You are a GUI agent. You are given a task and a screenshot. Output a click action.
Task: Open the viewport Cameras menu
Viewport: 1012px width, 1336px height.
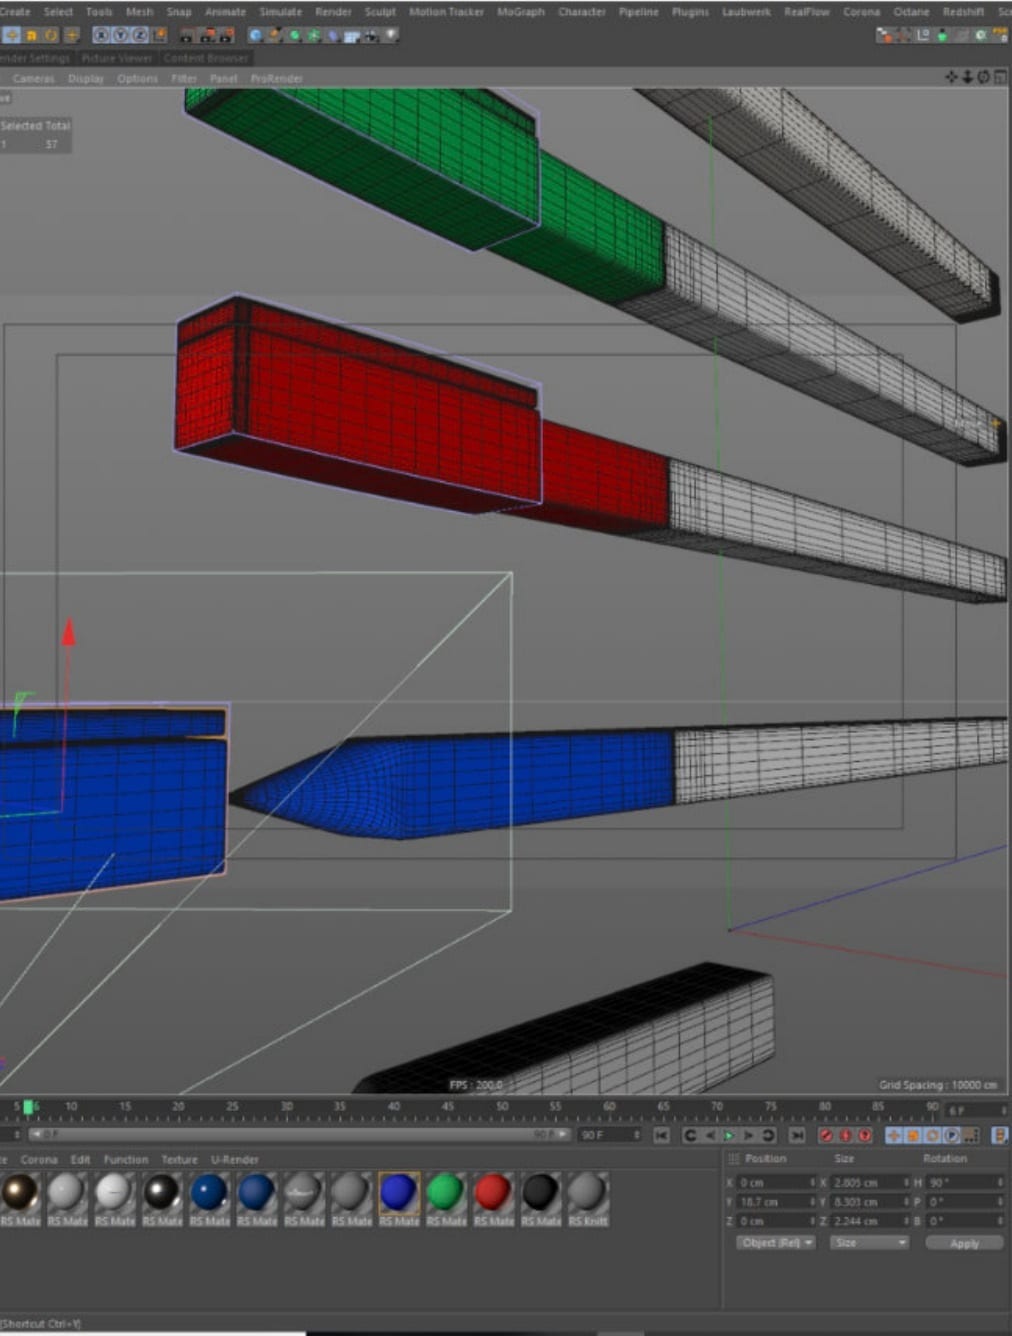pos(34,78)
